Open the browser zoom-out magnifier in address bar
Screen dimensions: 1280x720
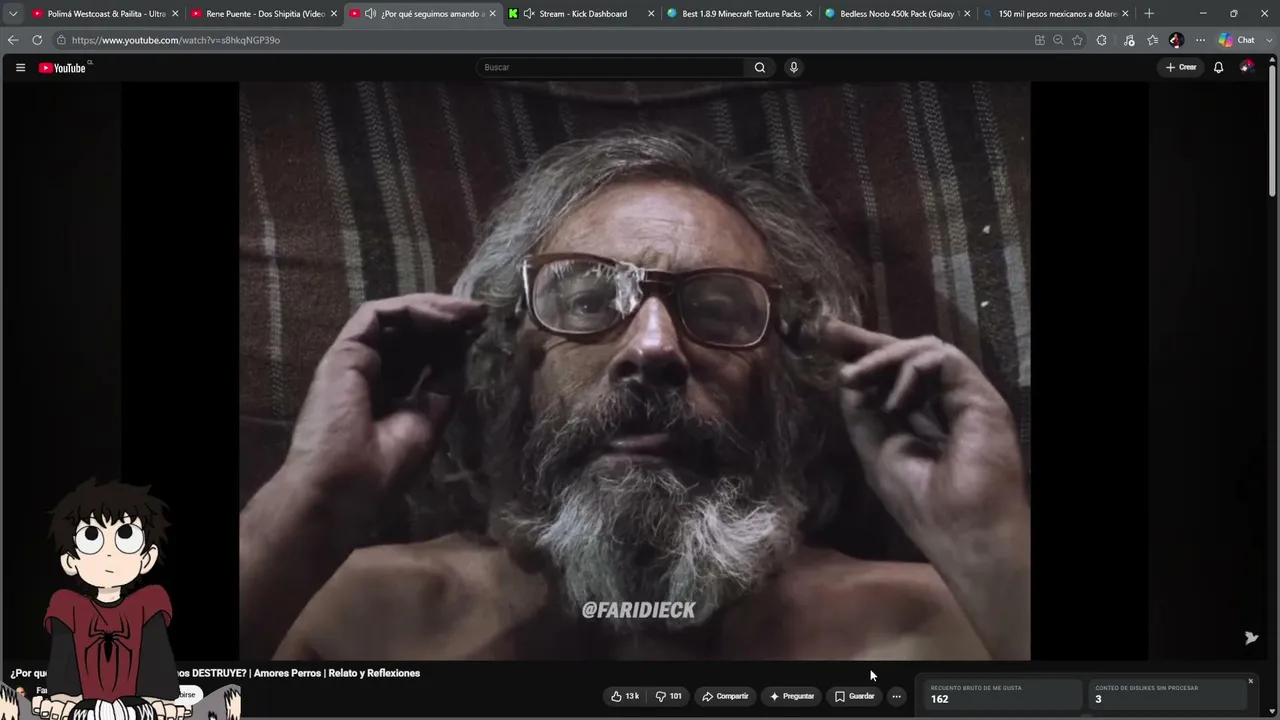[x=1058, y=40]
